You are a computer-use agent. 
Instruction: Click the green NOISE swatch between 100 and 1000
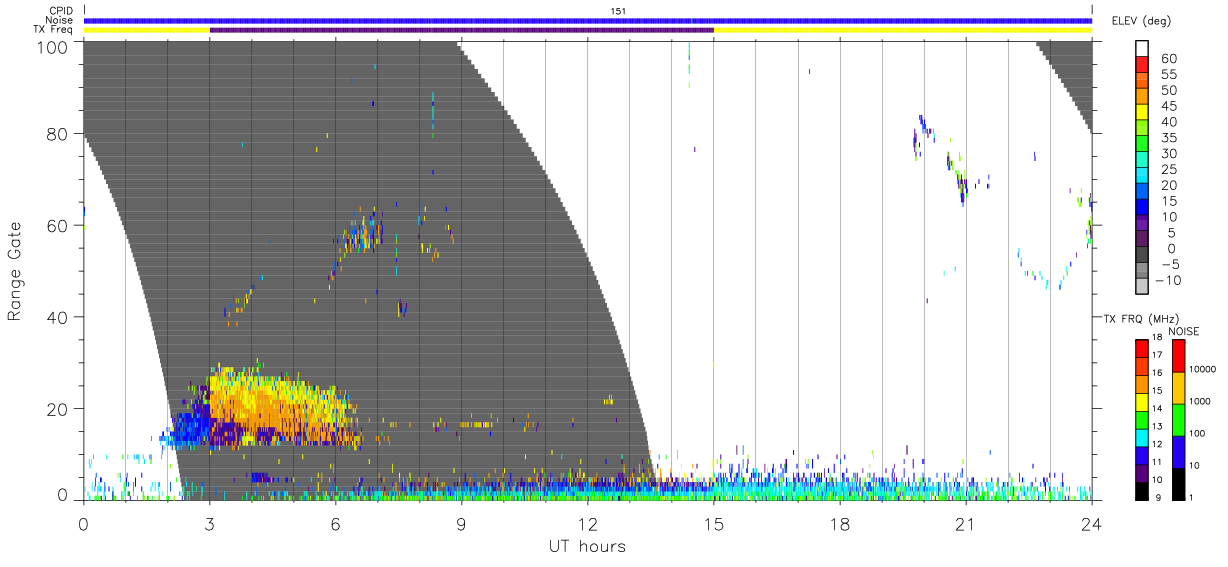coord(1179,419)
